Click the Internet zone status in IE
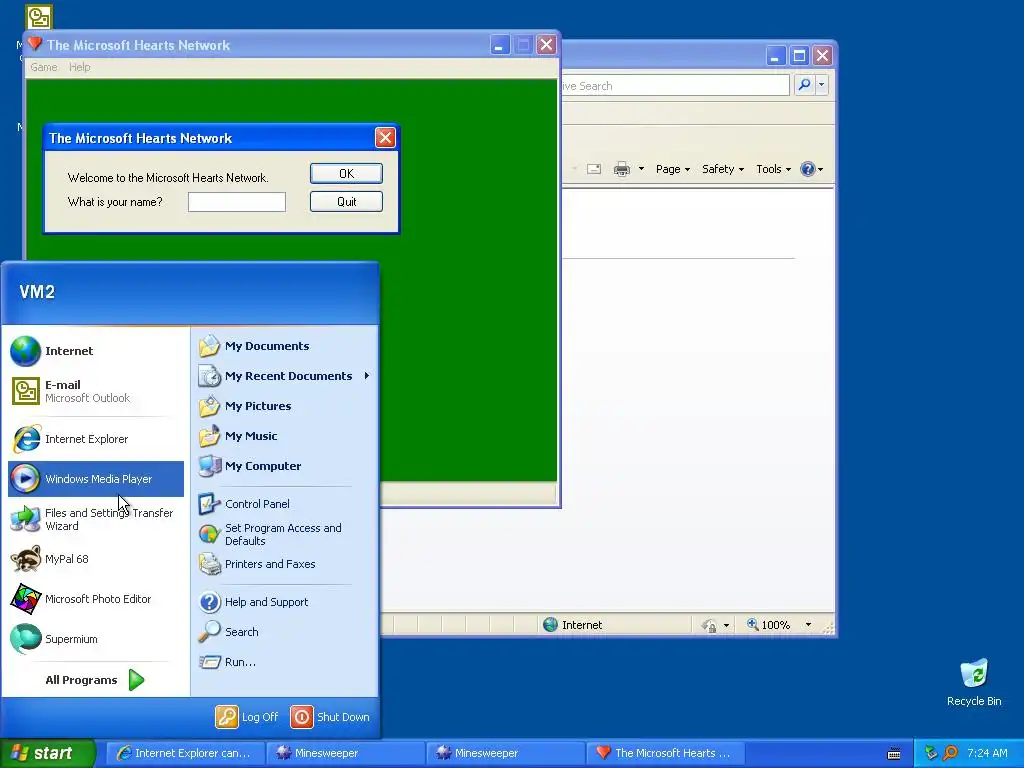This screenshot has width=1024, height=768. 573,625
